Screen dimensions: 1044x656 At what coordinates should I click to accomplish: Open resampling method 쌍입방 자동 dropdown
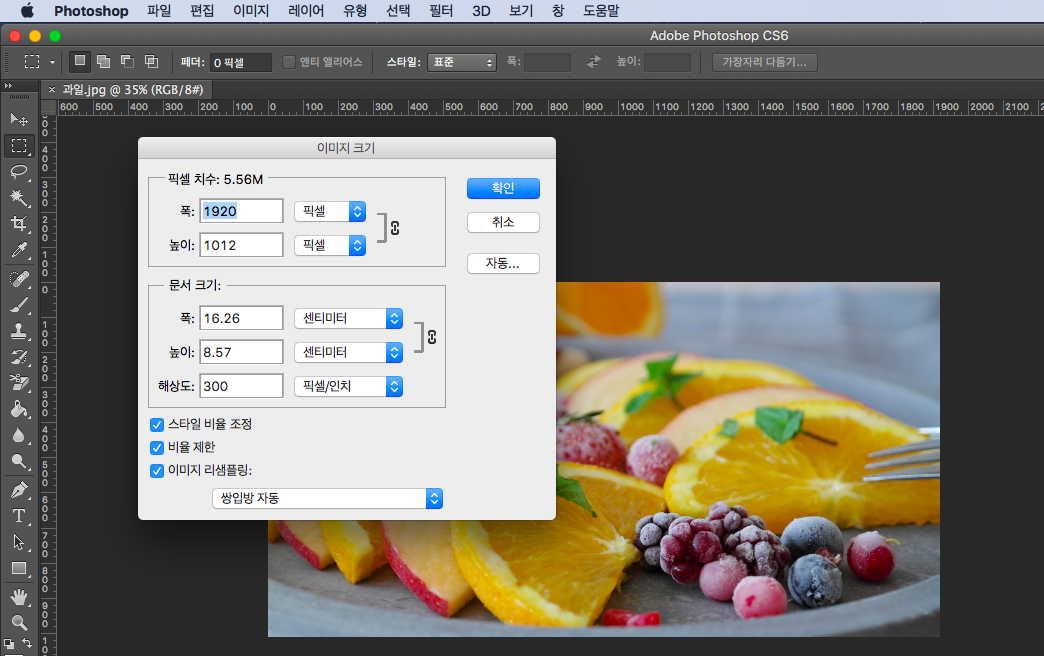[x=328, y=498]
